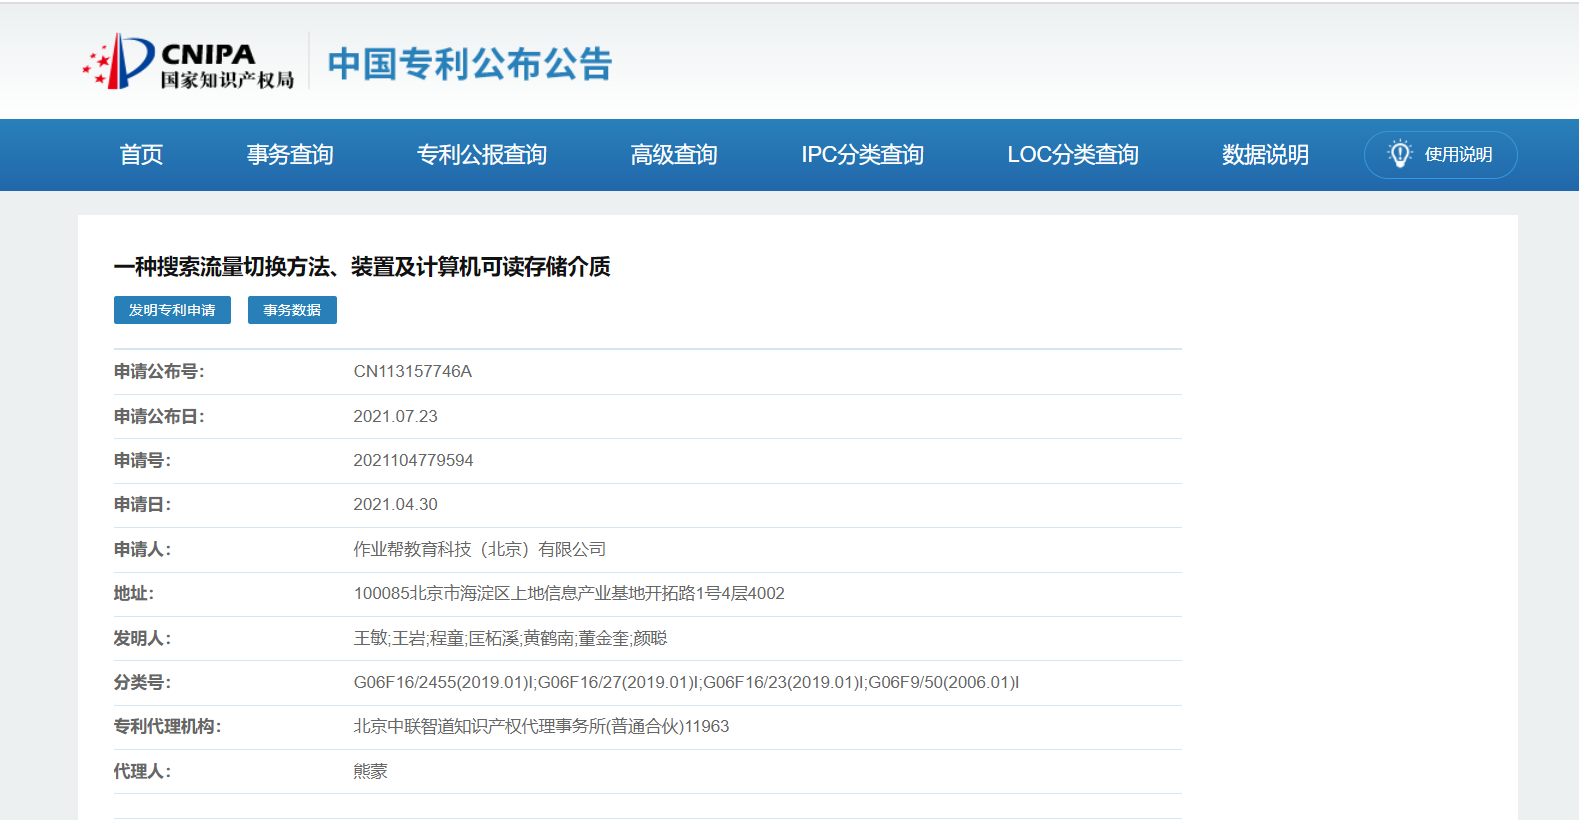Click application number 2021104779594
1579x820 pixels.
pyautogui.click(x=413, y=461)
